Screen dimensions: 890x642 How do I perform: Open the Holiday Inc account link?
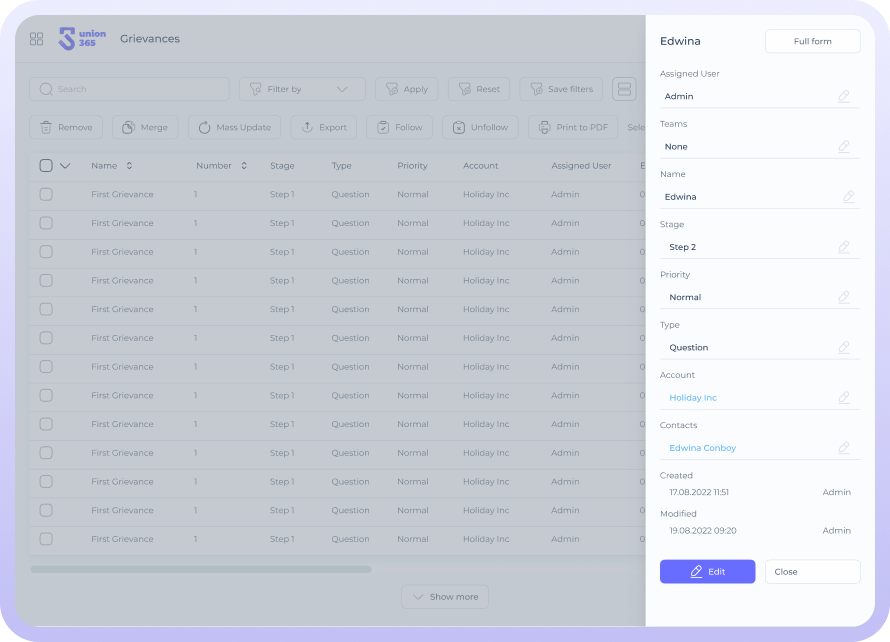coord(693,398)
